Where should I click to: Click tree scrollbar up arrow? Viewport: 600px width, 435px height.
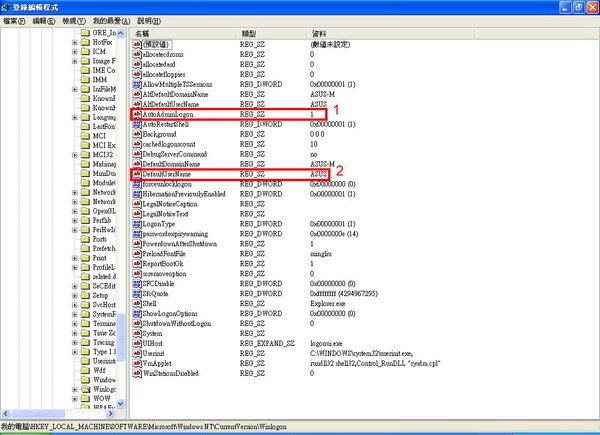coord(121,33)
